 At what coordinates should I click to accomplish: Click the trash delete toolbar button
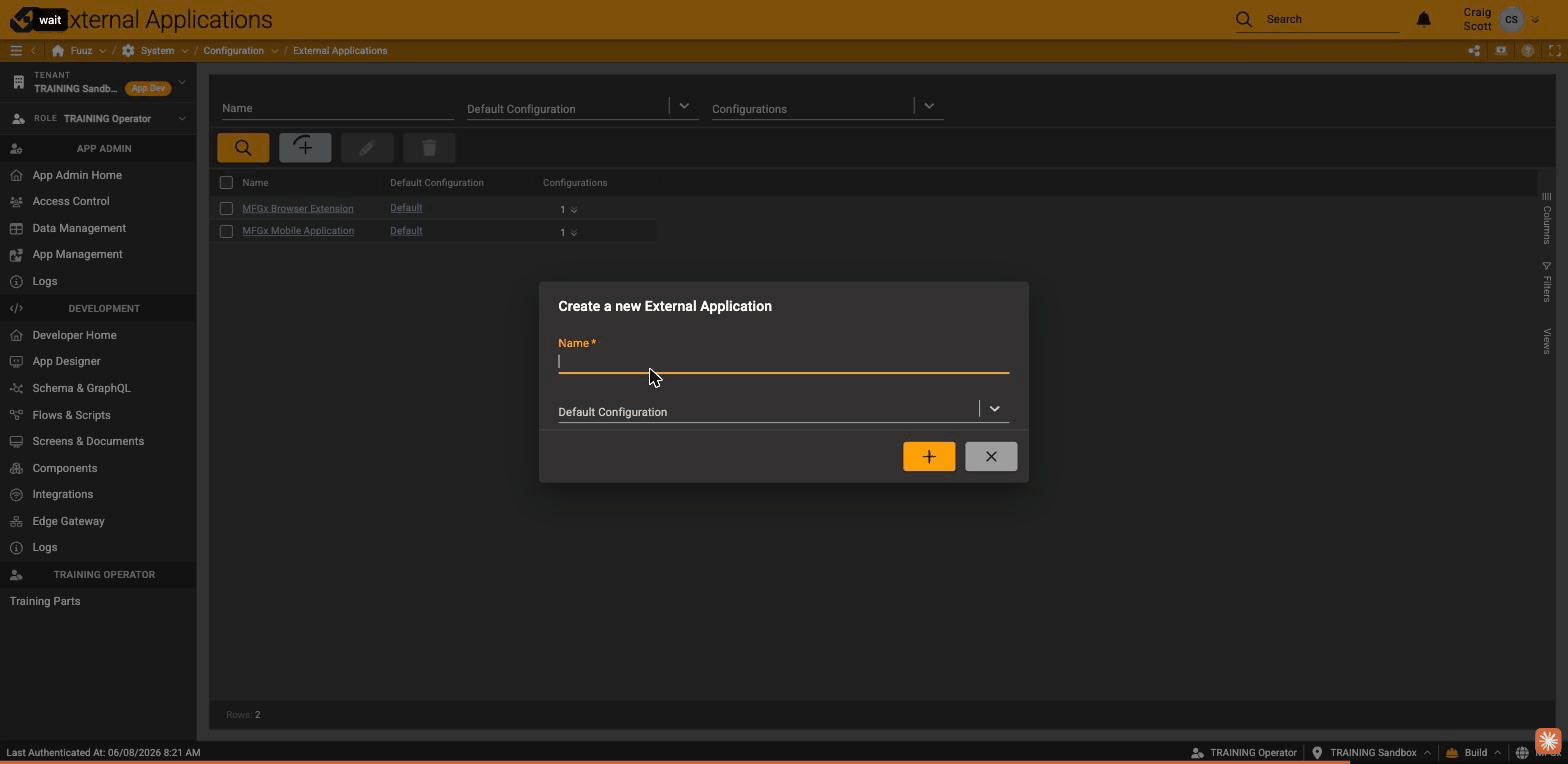click(429, 148)
